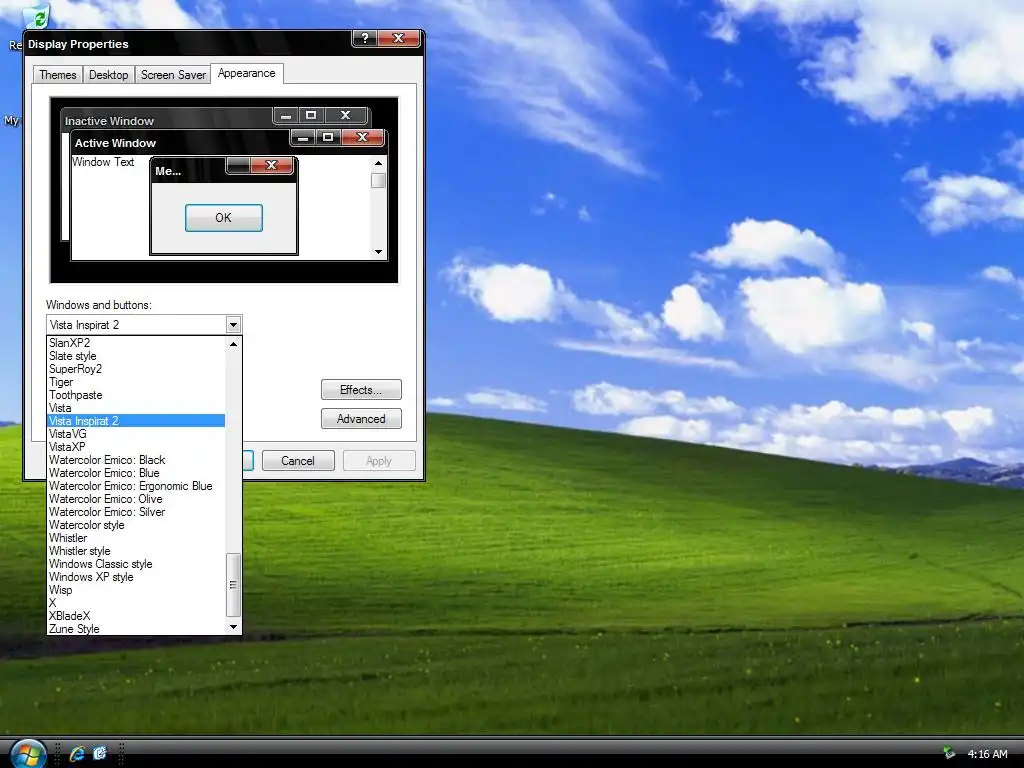This screenshot has height=768, width=1024.
Task: Select Toothpaste from the dropdown list
Action: (136, 395)
